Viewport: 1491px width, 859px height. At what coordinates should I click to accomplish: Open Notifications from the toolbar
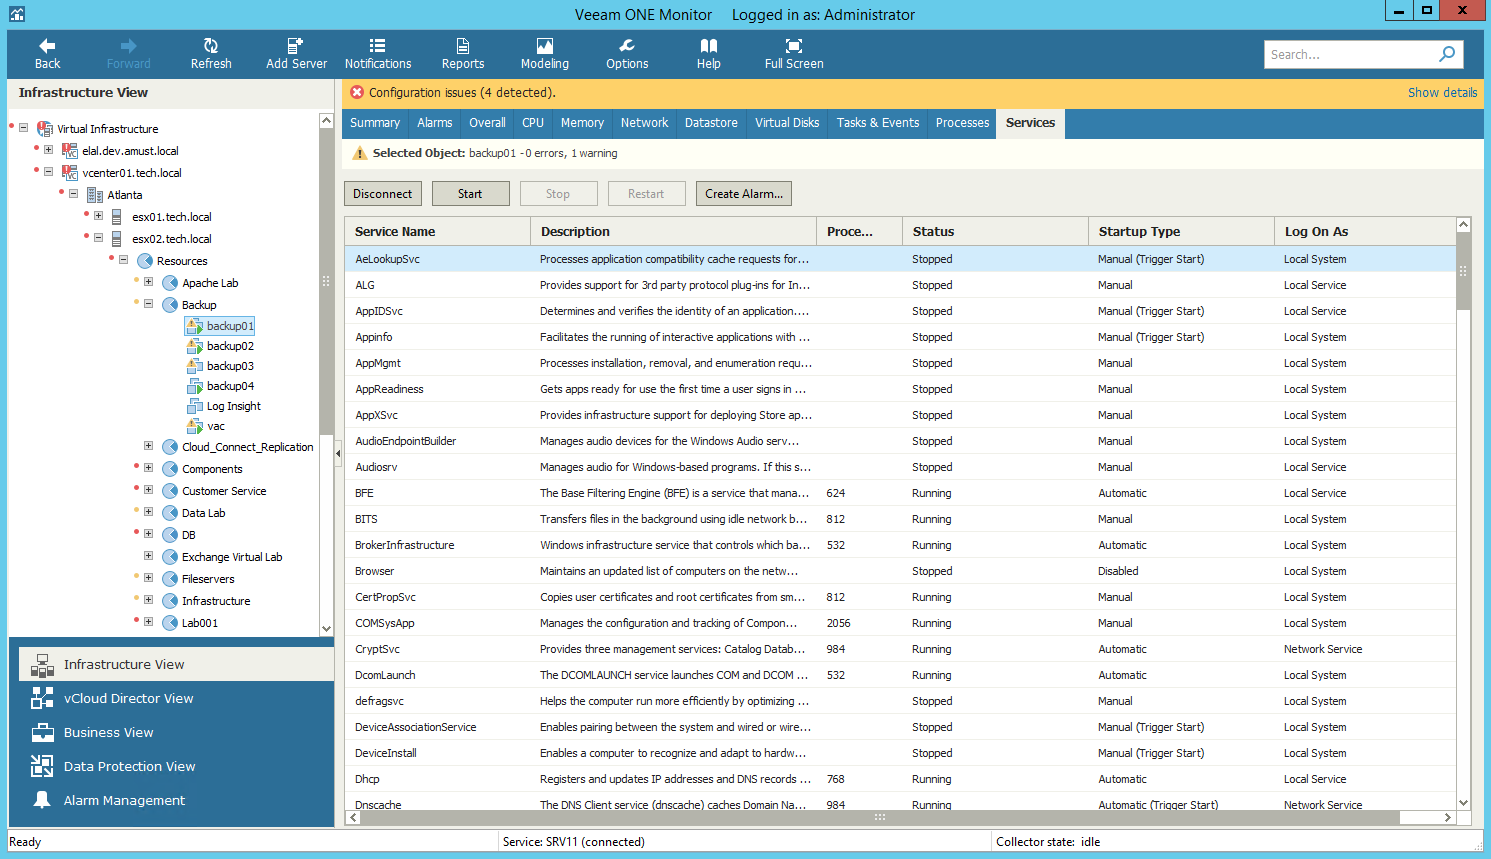point(377,46)
